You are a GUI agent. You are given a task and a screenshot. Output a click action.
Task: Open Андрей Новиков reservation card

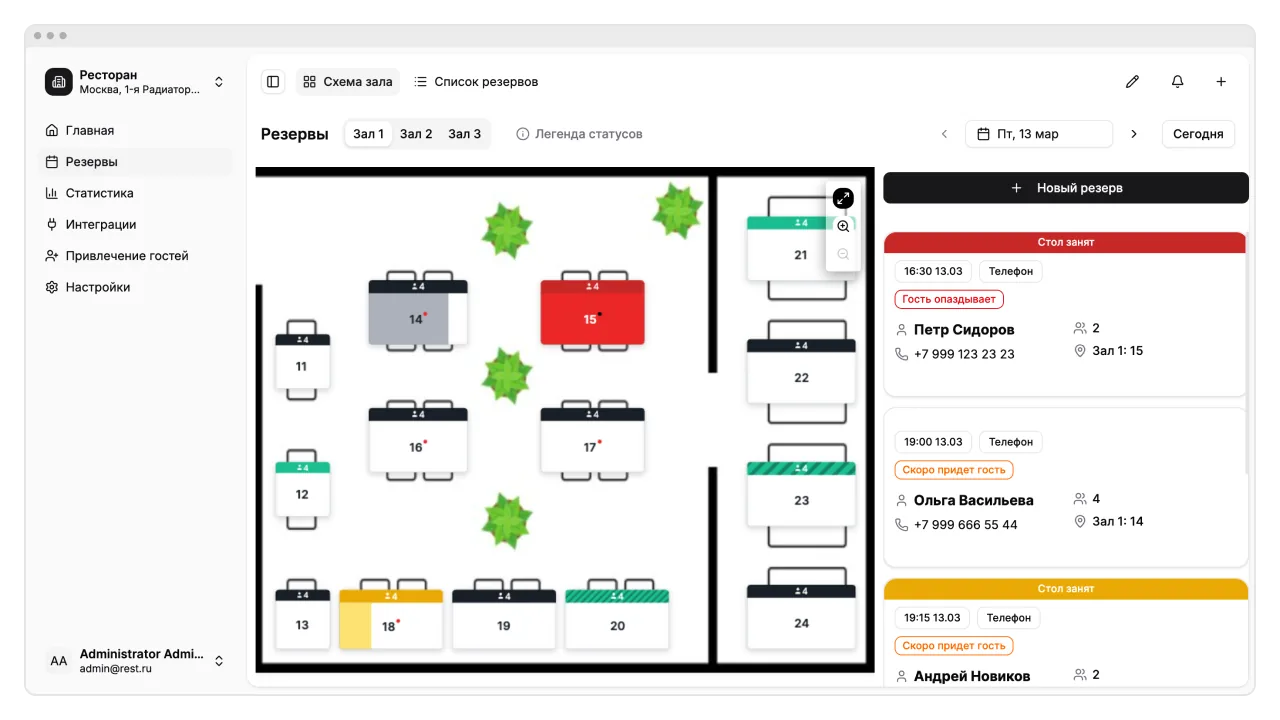(x=1066, y=634)
